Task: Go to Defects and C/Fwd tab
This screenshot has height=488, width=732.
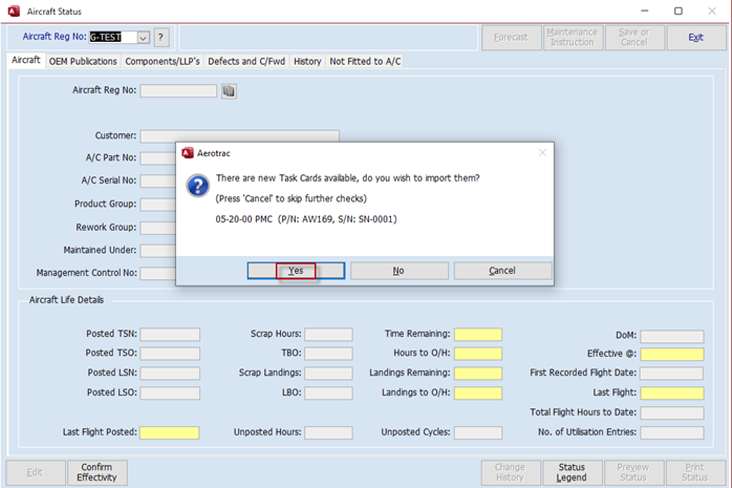Action: point(246,61)
